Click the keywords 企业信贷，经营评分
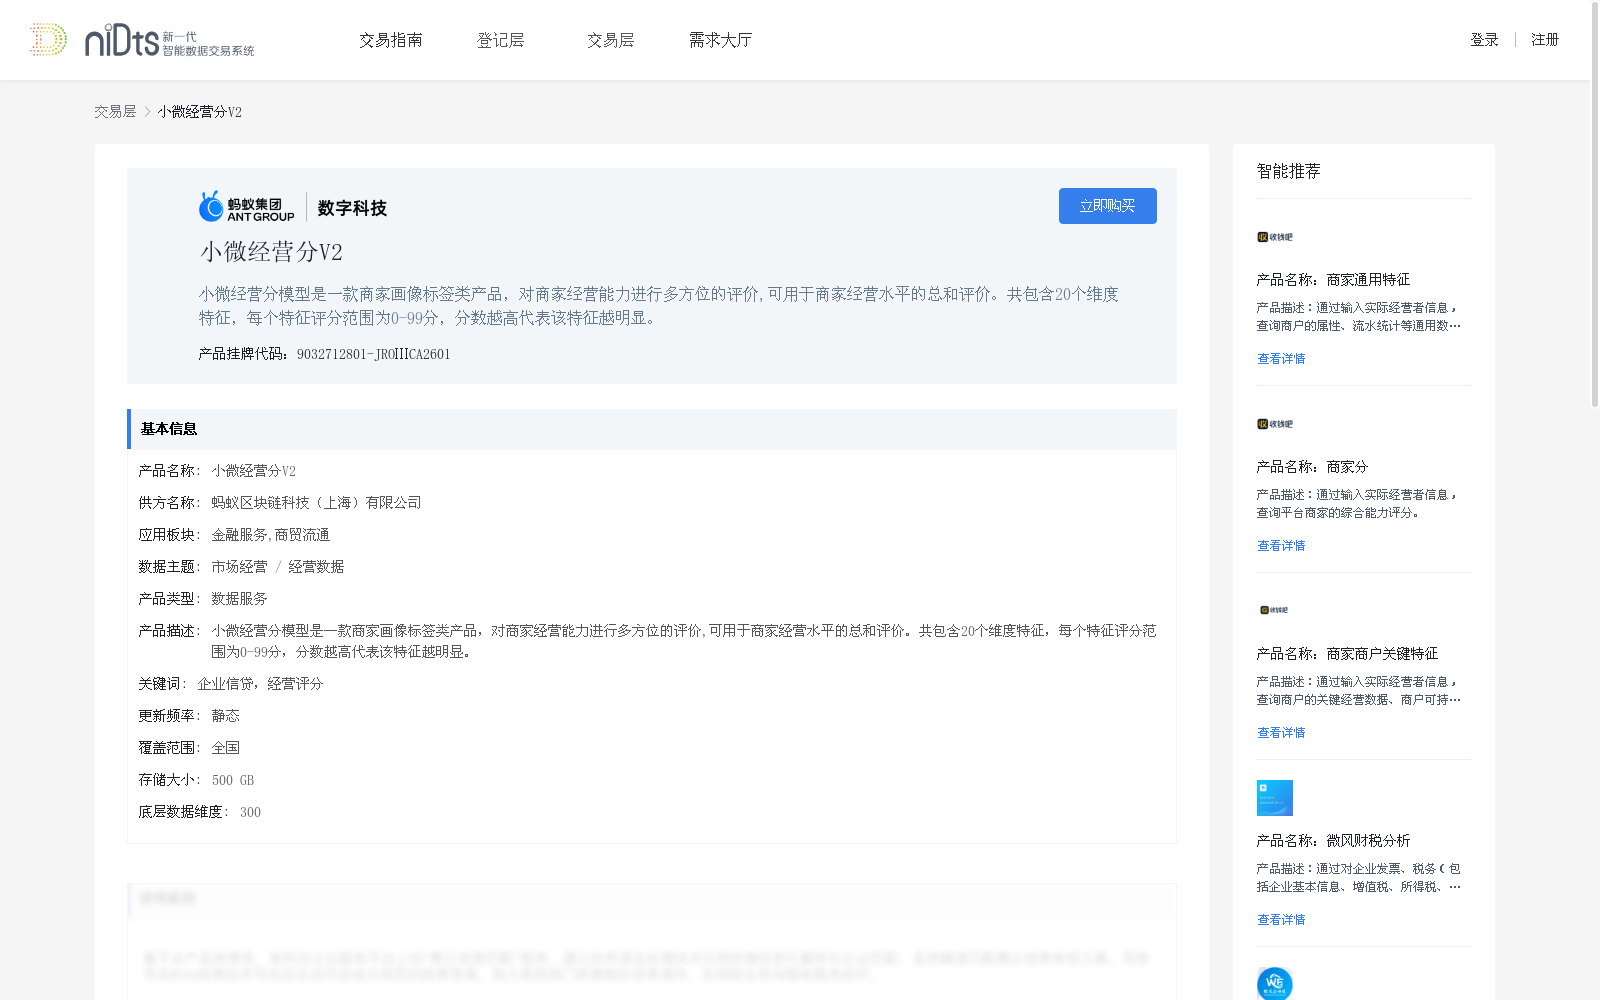 260,684
